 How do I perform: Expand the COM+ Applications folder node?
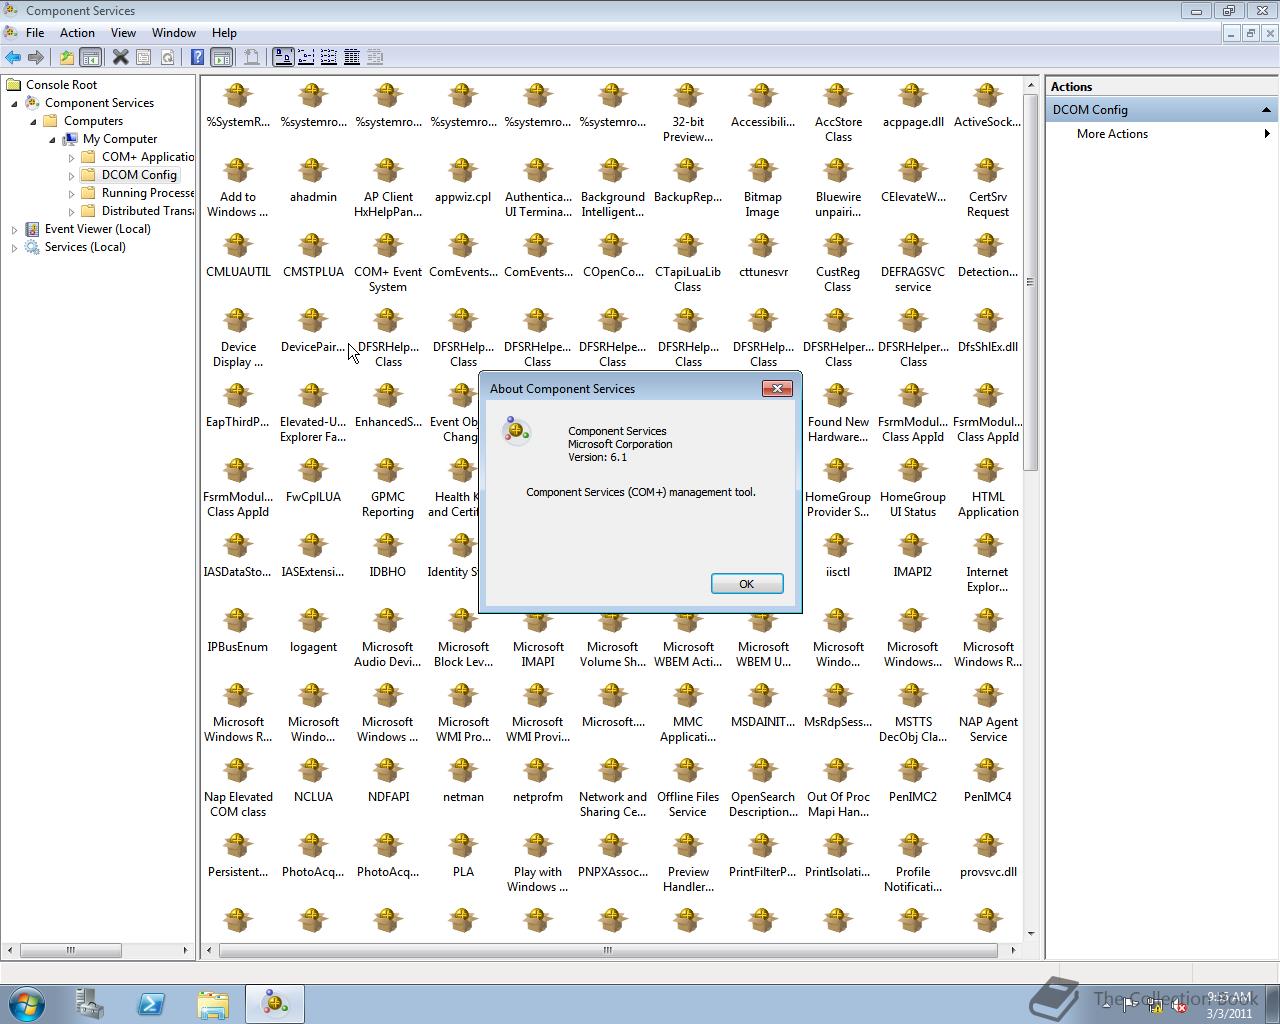[71, 157]
